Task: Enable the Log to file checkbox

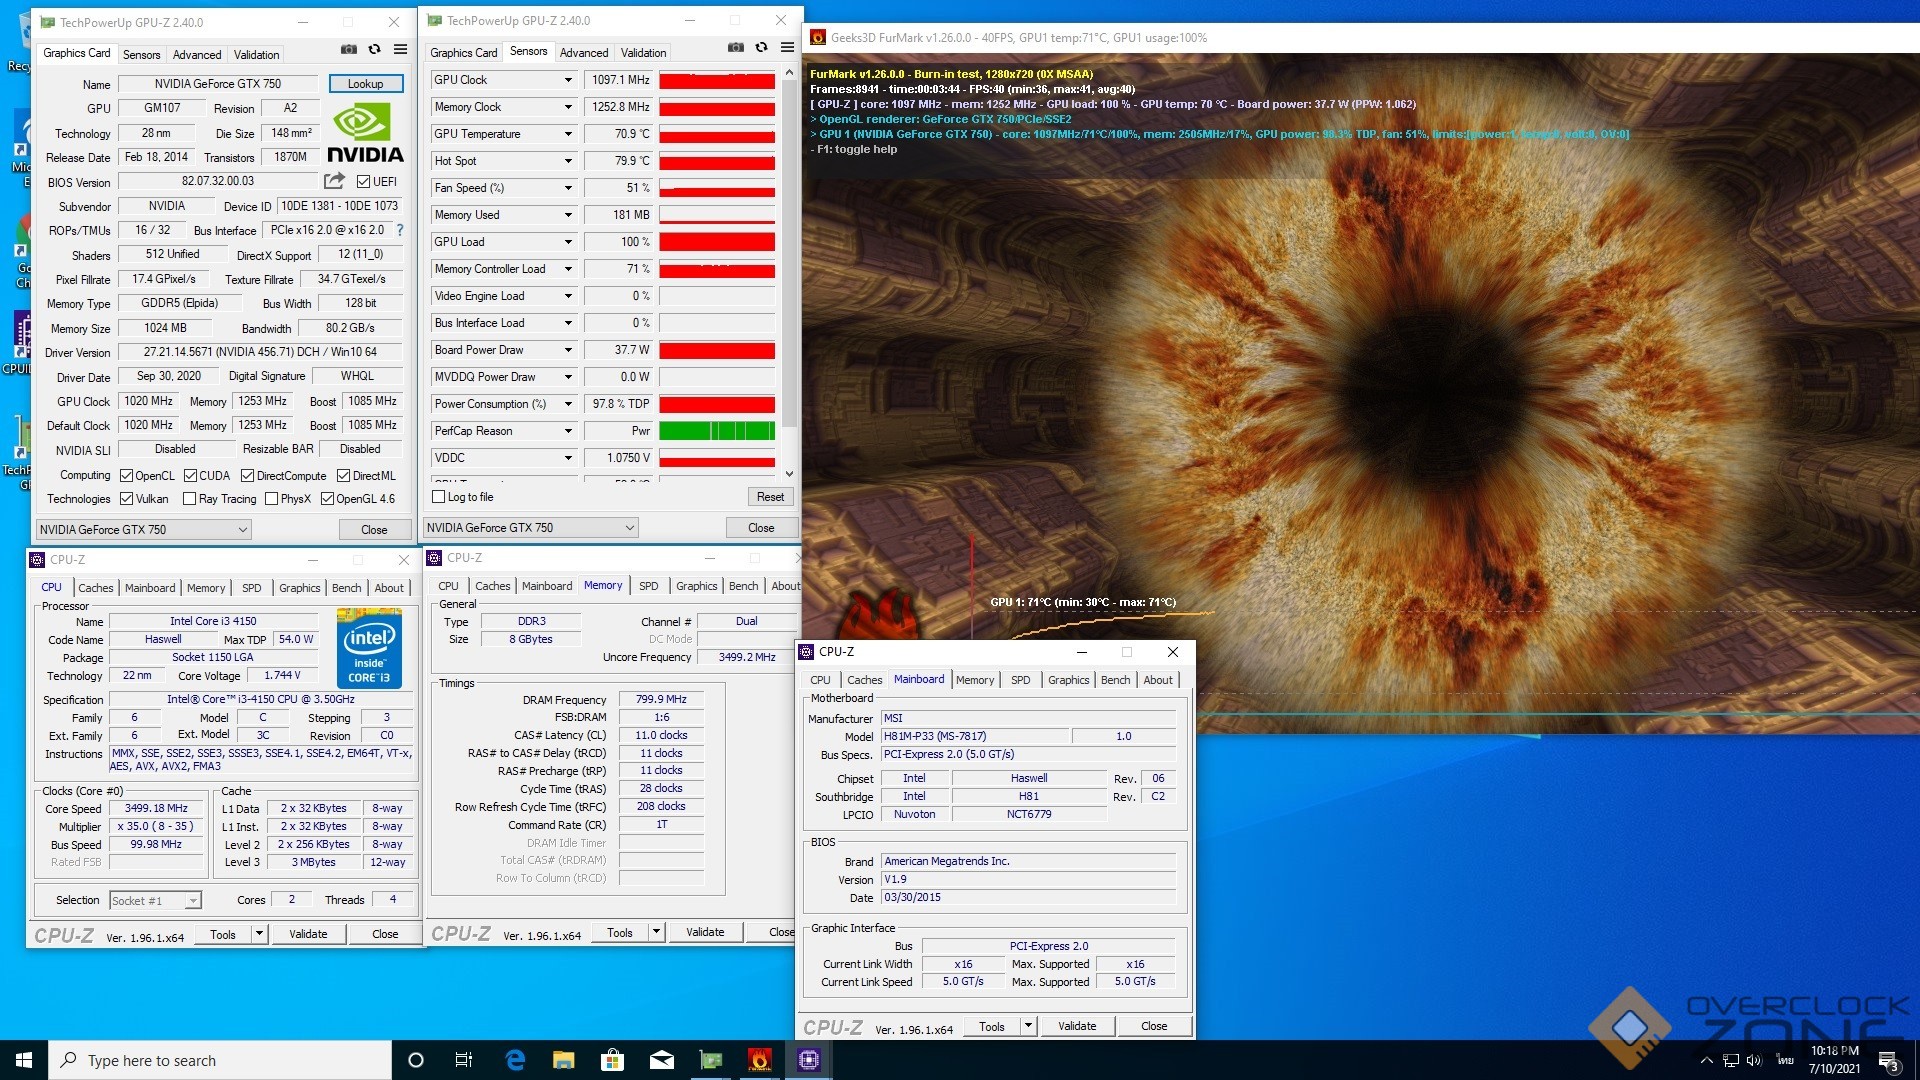Action: (x=438, y=497)
